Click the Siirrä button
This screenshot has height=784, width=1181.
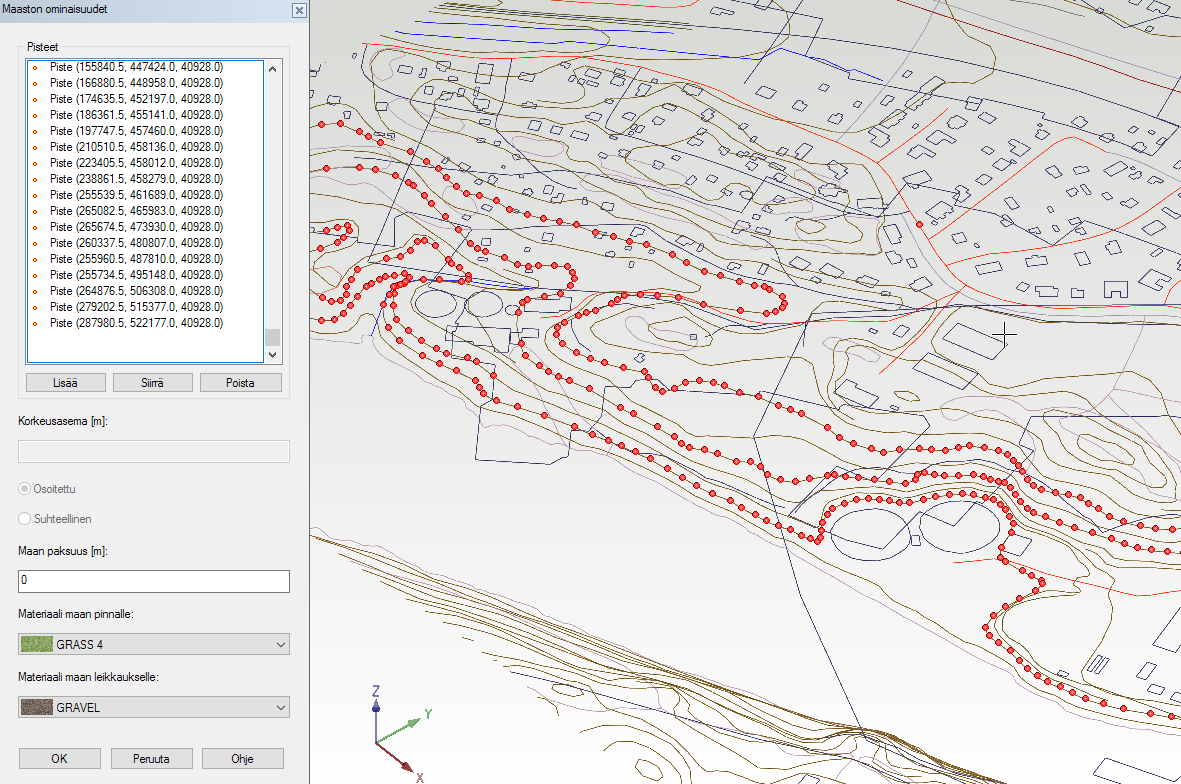pos(152,383)
